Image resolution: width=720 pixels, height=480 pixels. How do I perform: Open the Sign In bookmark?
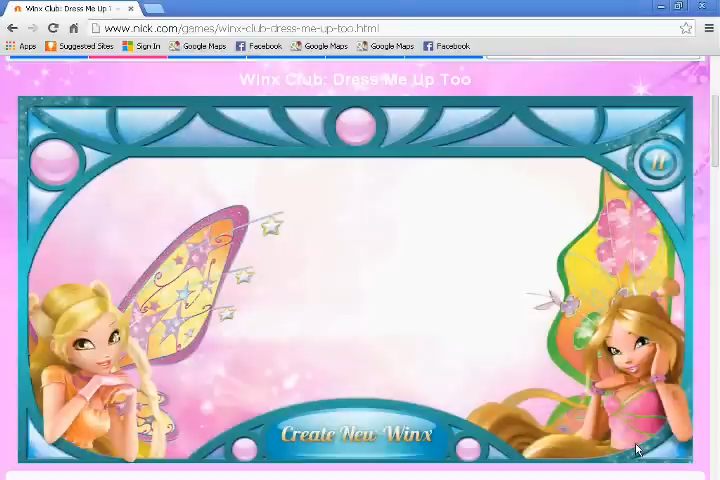(x=141, y=46)
